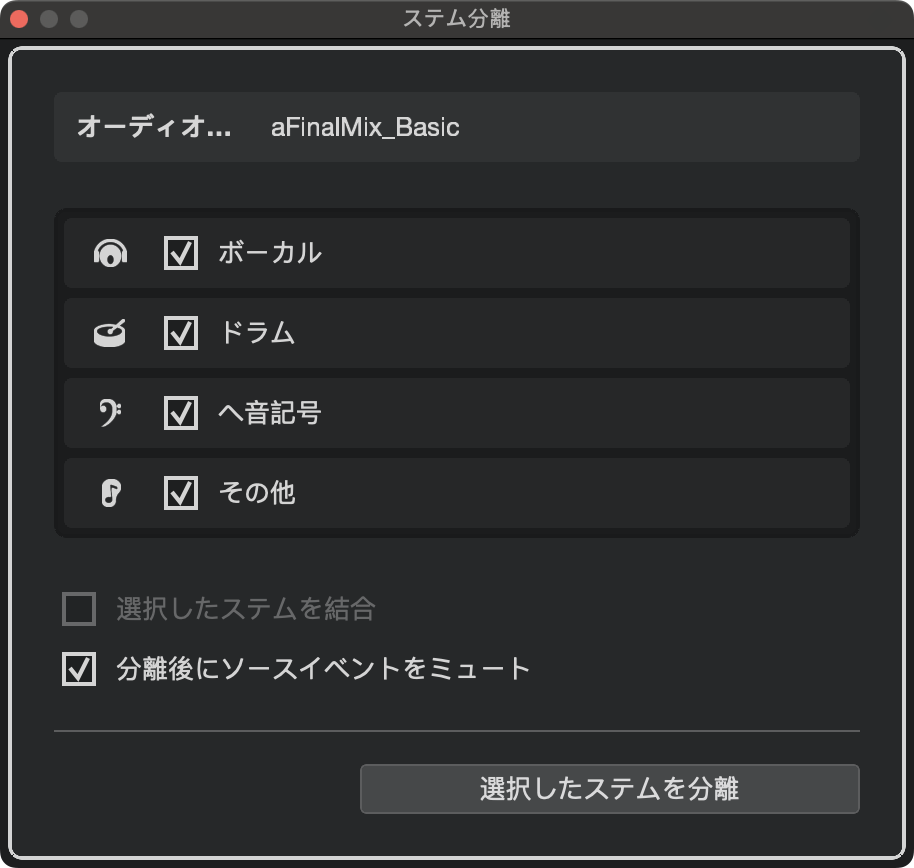Select the ドラム stem label
The height and width of the screenshot is (868, 914).
[x=257, y=333]
